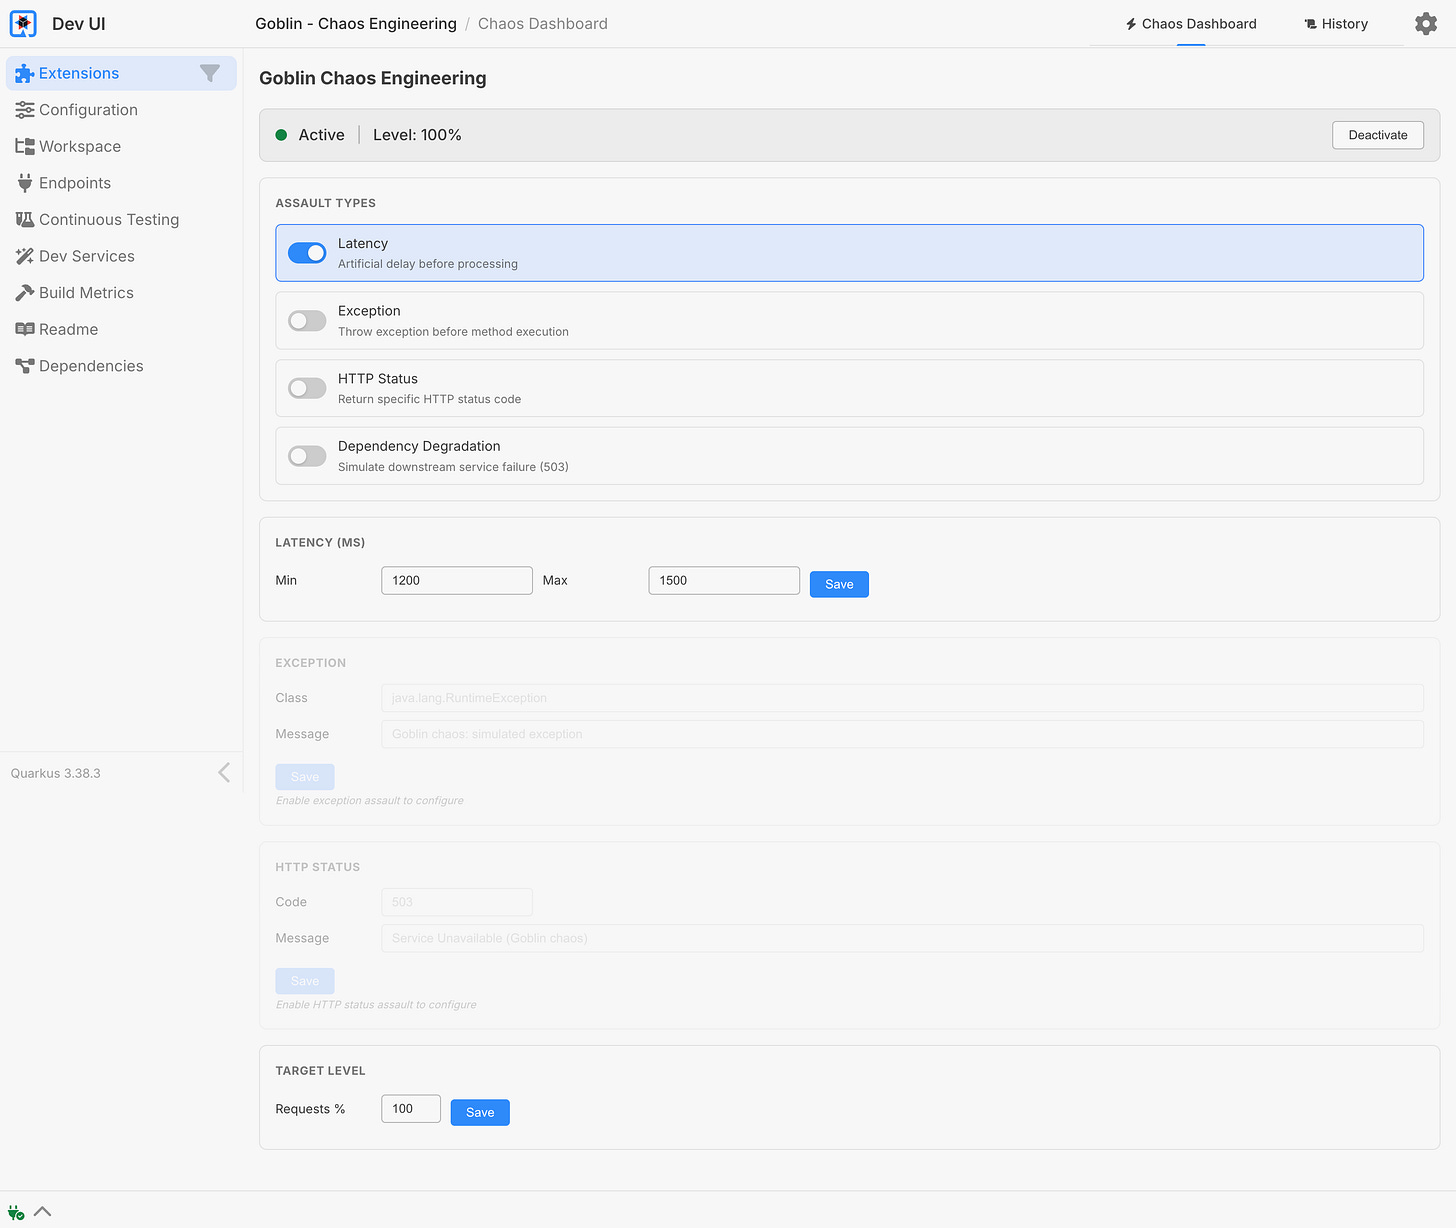Click the Goblin Chaos Engineering page heading
Image resolution: width=1456 pixels, height=1228 pixels.
point(373,78)
